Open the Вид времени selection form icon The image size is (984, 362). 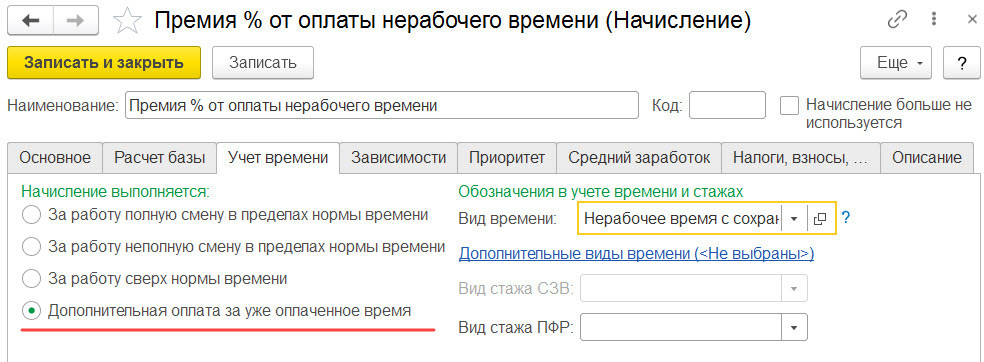pyautogui.click(x=820, y=218)
